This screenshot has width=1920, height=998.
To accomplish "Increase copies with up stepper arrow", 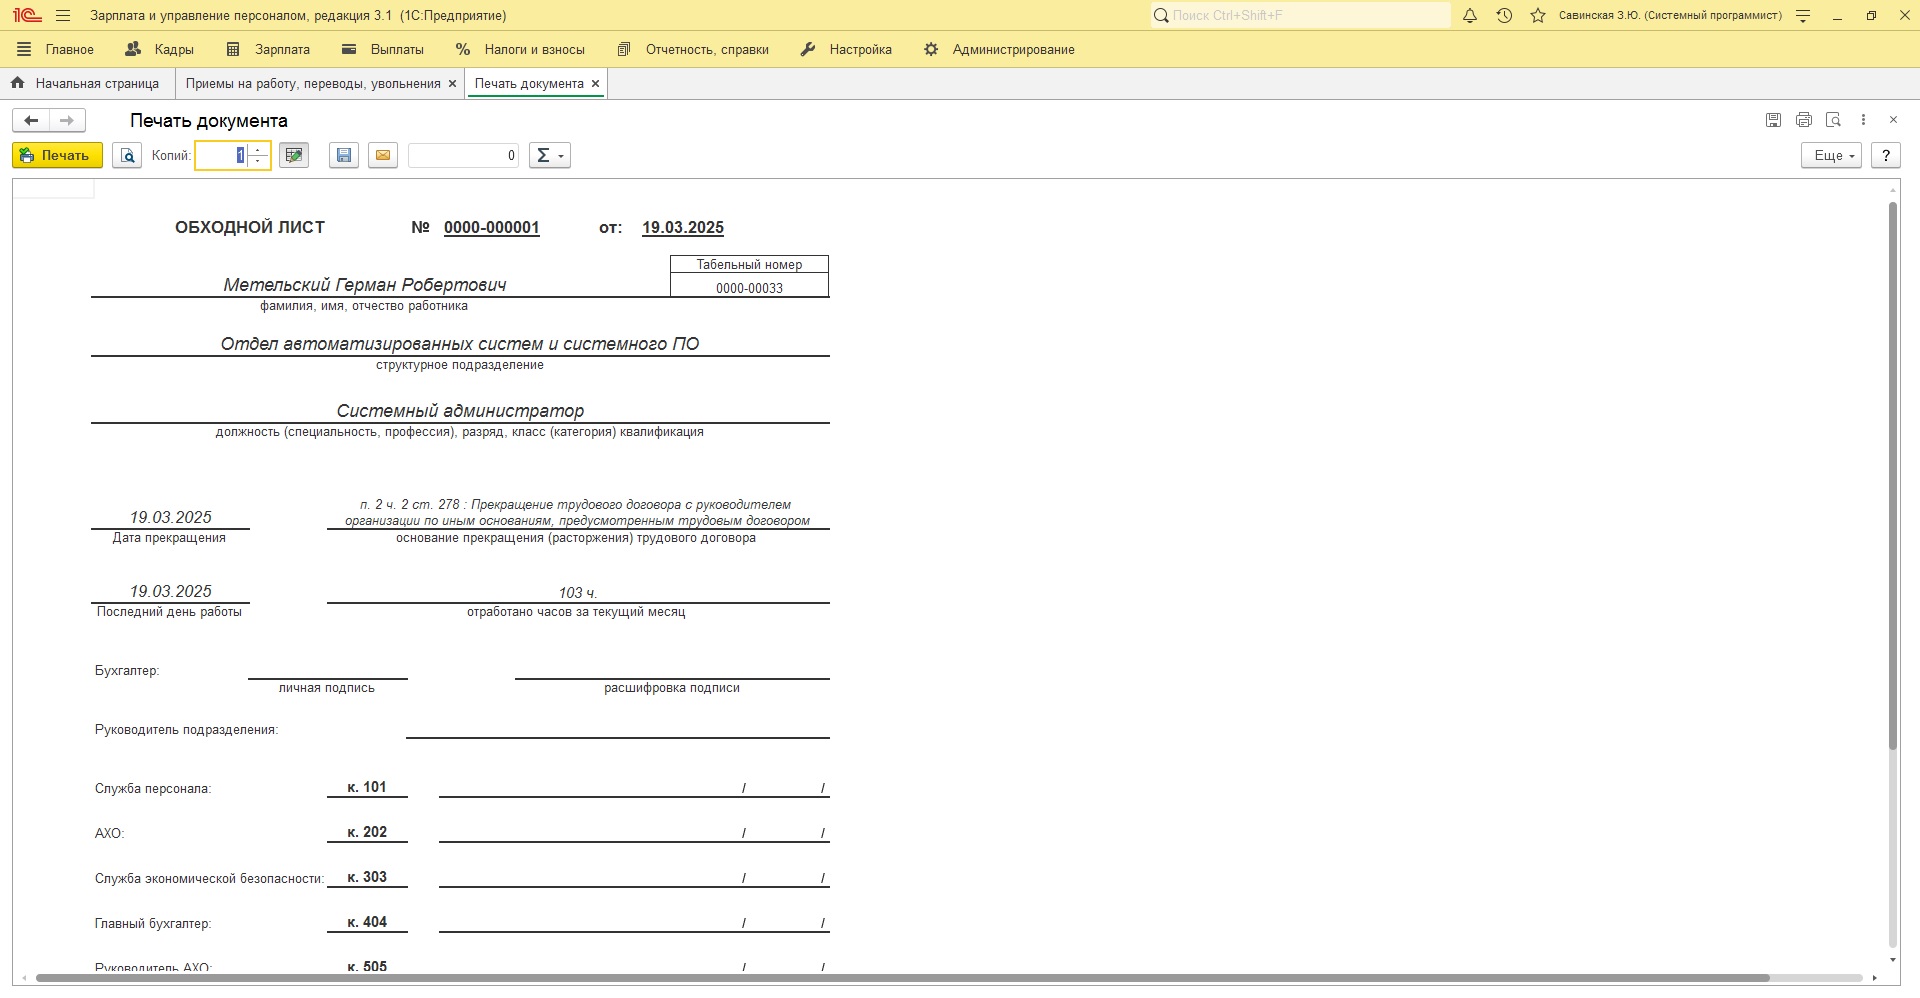I will (x=259, y=150).
